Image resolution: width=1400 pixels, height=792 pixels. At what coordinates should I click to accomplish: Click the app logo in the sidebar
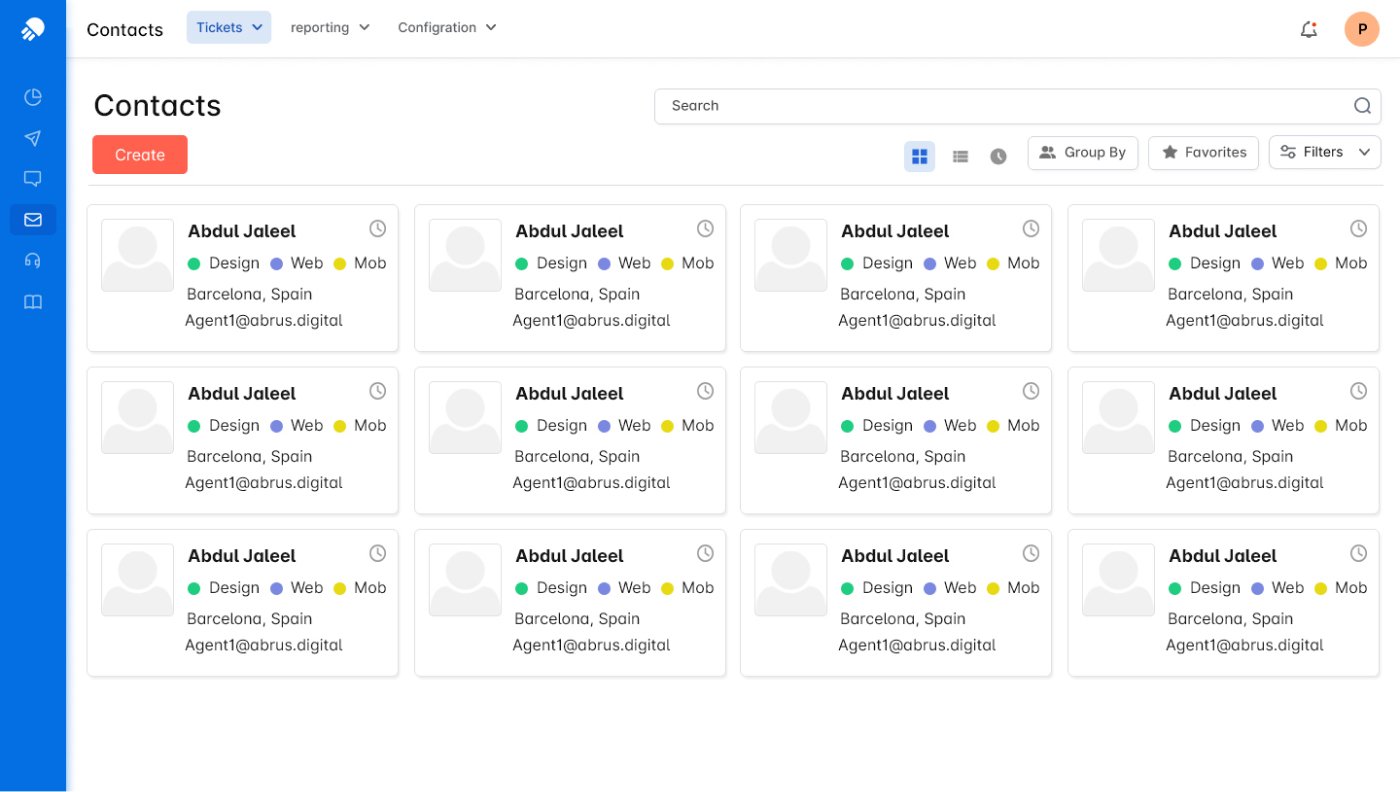coord(33,29)
